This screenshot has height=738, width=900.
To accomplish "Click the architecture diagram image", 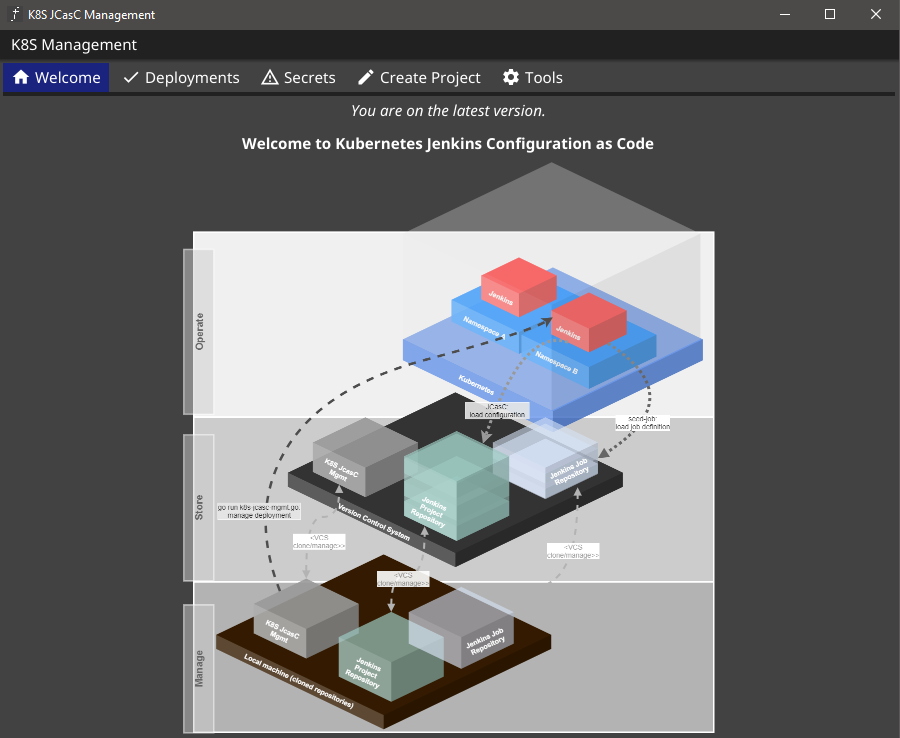I will click(449, 448).
